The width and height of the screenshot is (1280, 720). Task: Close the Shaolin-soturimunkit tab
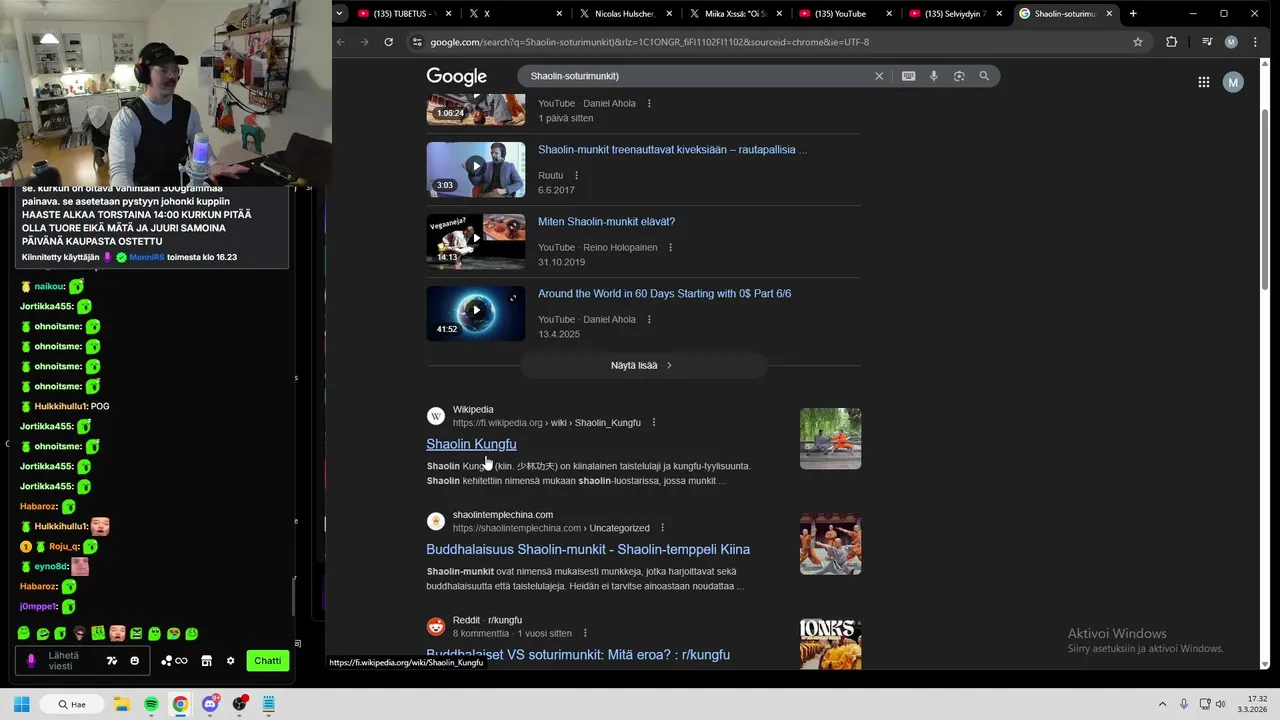point(1109,14)
